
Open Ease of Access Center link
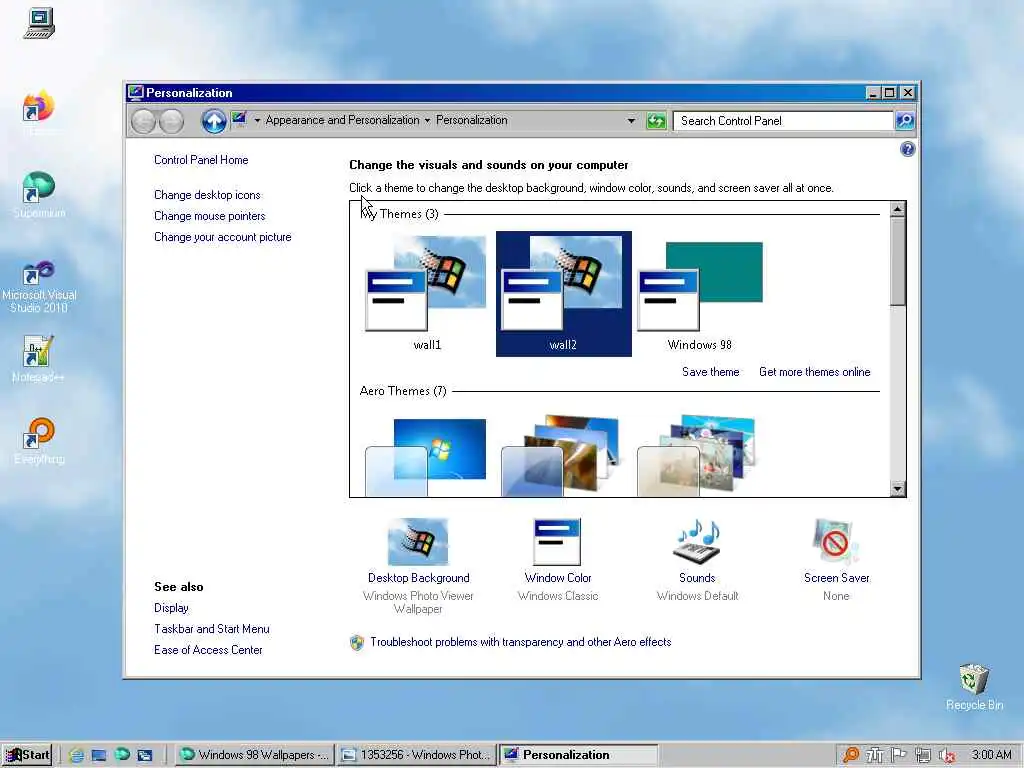tap(208, 650)
